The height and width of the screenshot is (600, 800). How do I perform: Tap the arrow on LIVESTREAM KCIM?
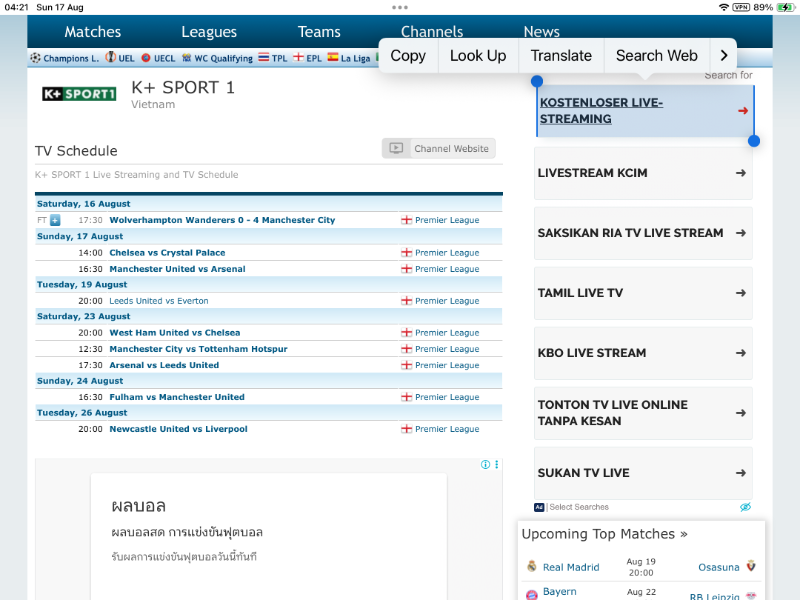tap(740, 173)
